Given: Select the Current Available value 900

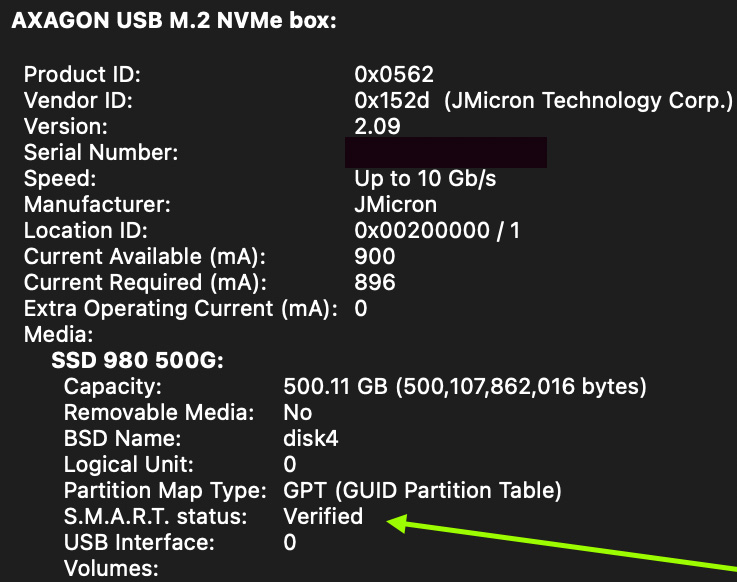Looking at the screenshot, I should point(375,257).
